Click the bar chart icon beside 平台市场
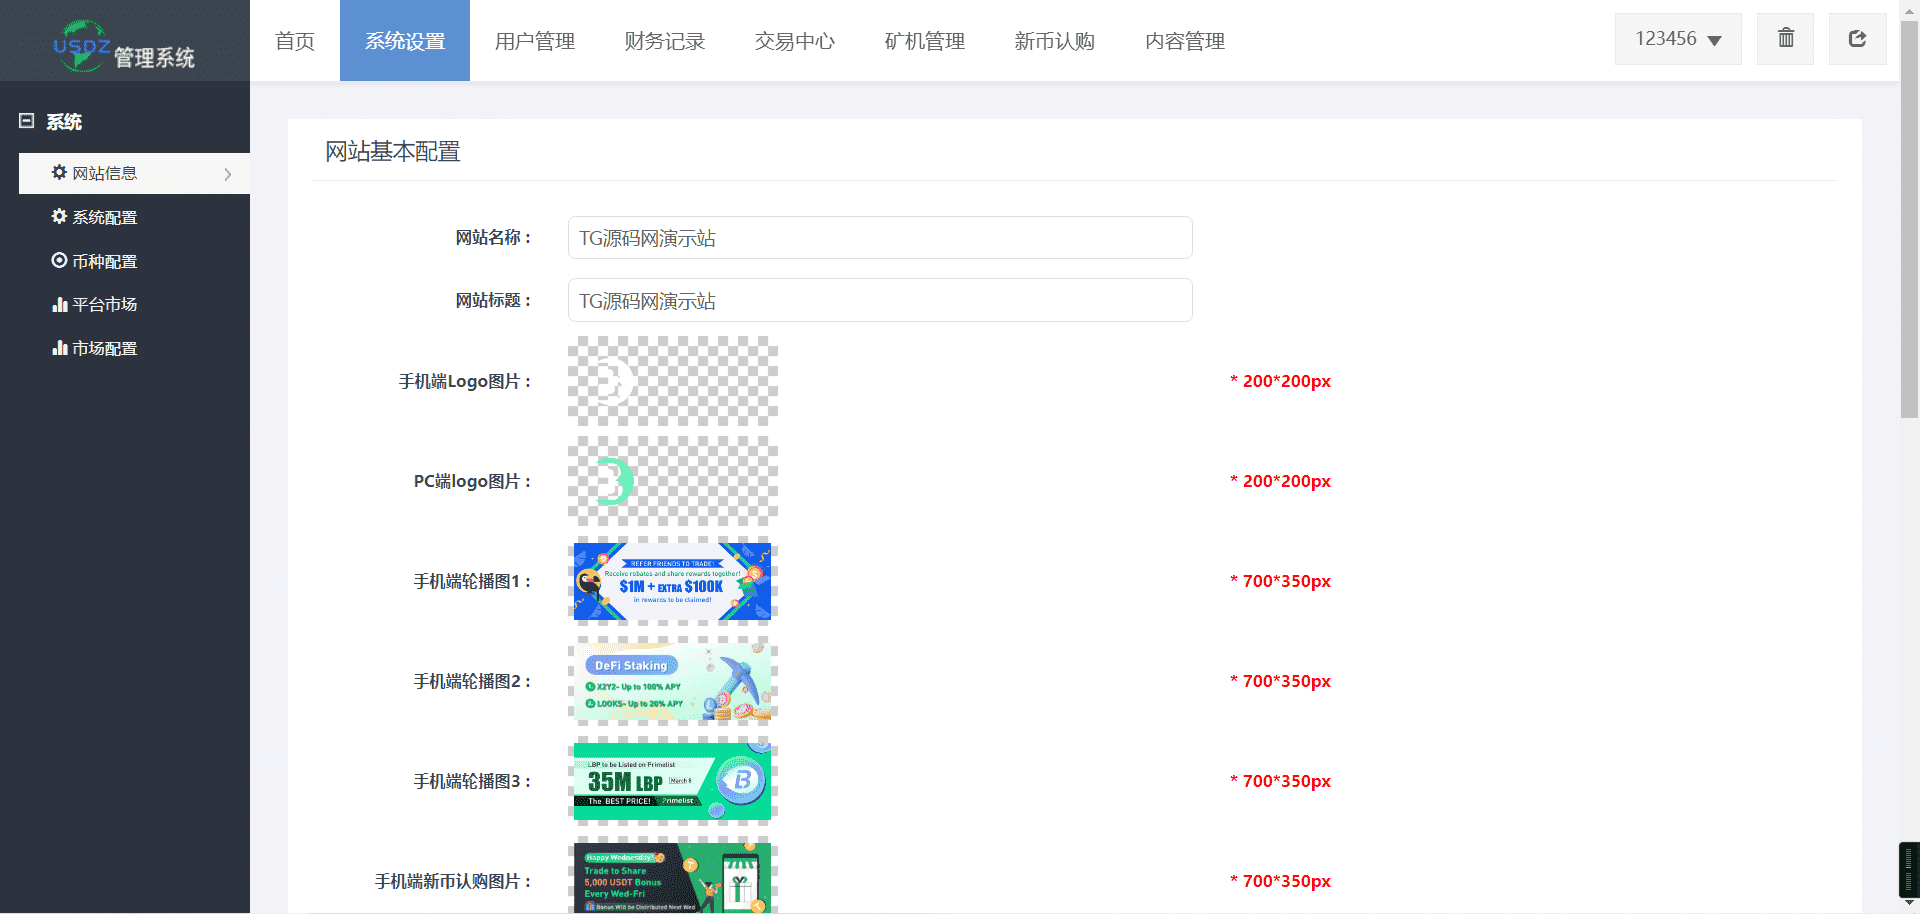Viewport: 1920px width, 914px height. pyautogui.click(x=59, y=305)
